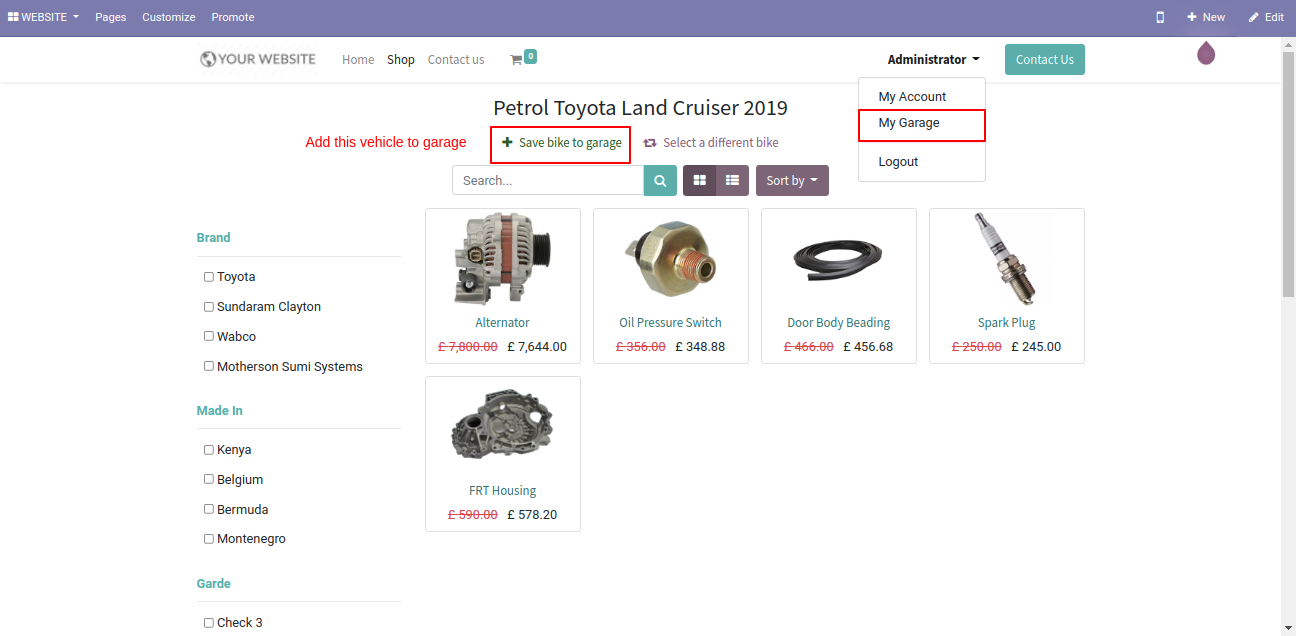
Task: Enable the Belgium filter checkbox
Action: pos(209,479)
